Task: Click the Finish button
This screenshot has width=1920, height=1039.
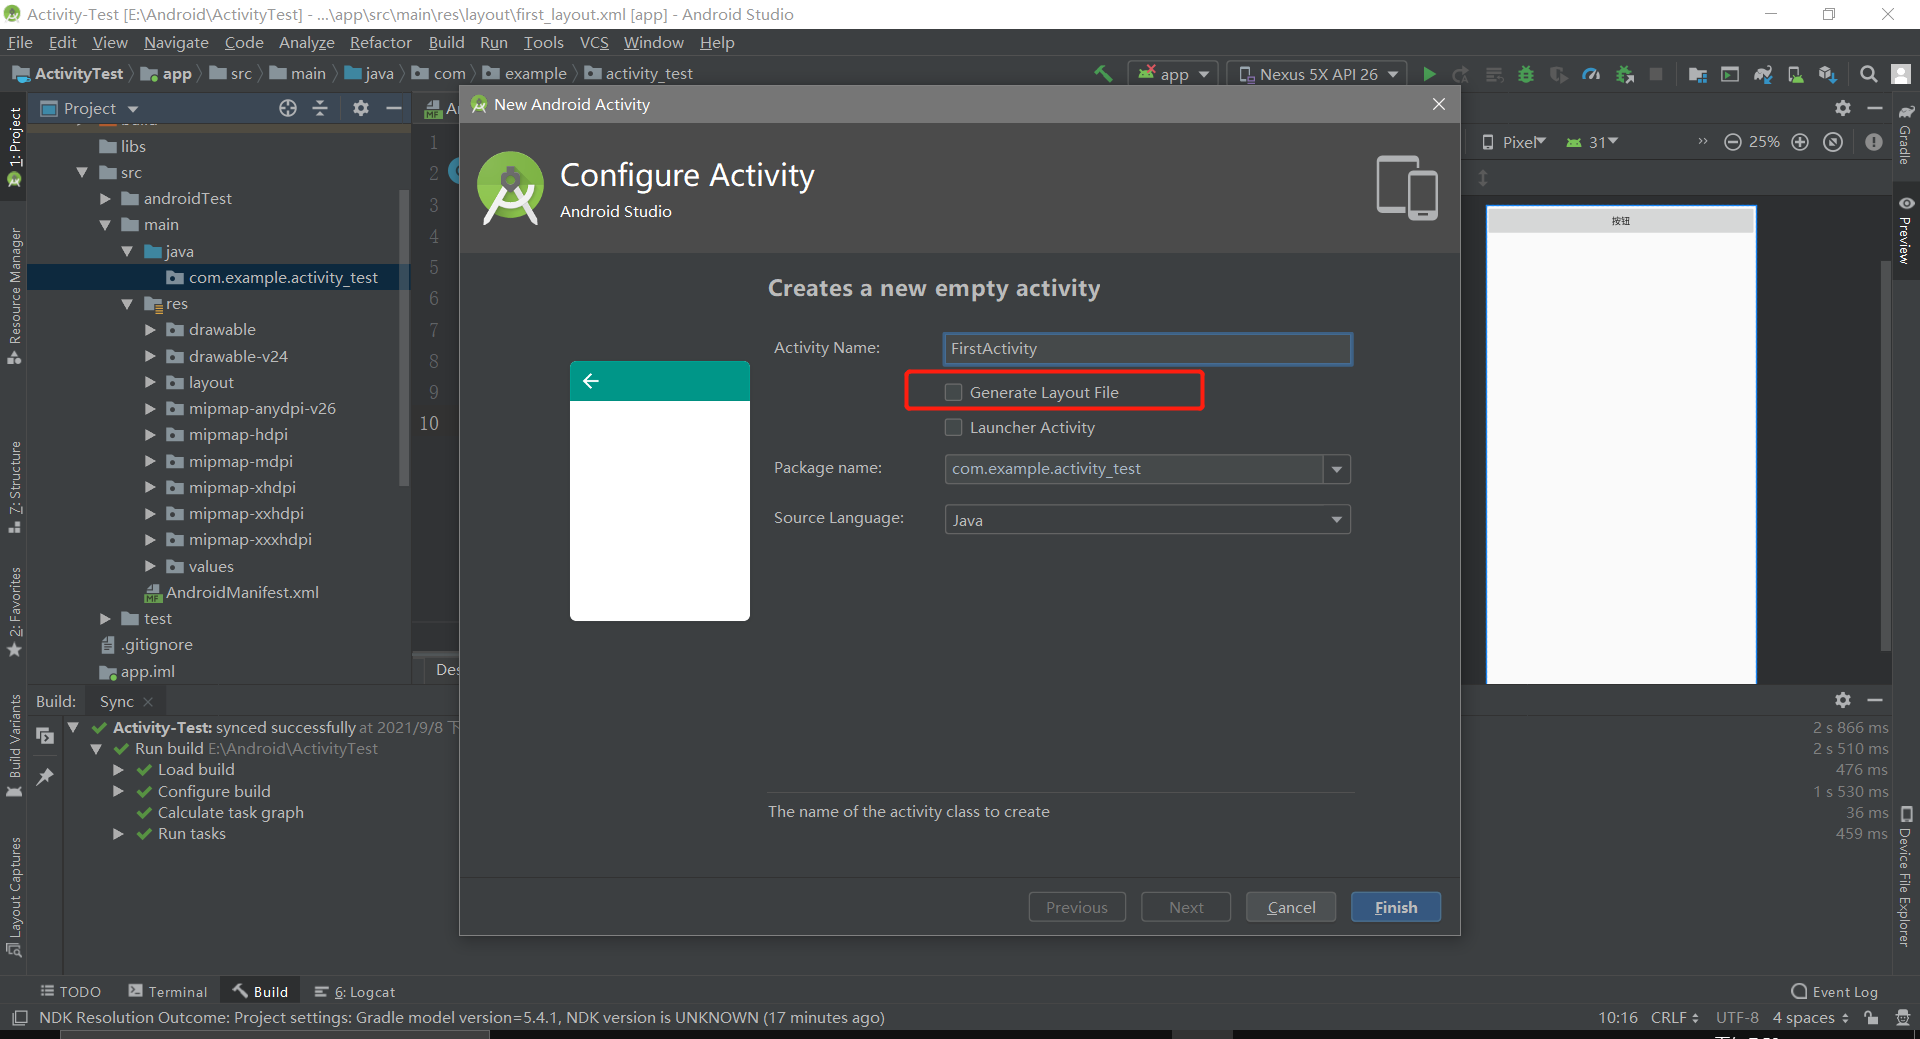Action: pos(1395,907)
